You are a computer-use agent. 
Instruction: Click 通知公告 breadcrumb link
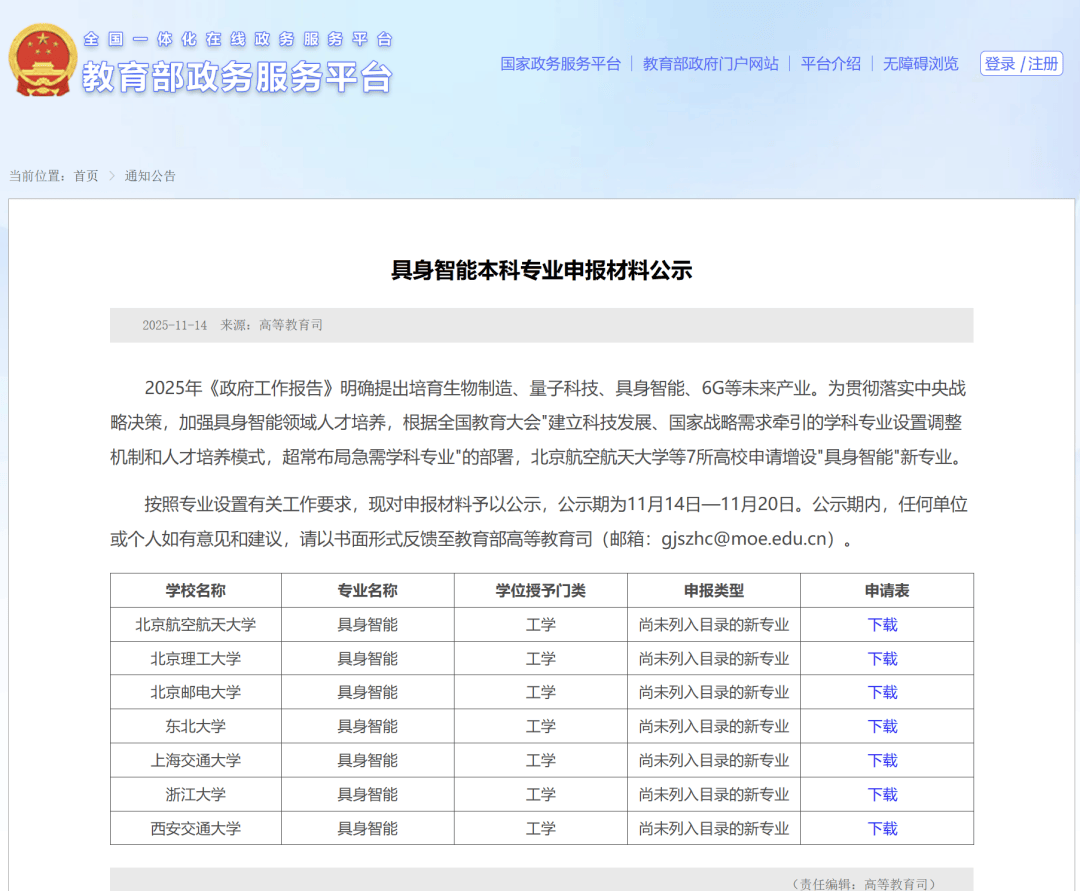pyautogui.click(x=150, y=176)
